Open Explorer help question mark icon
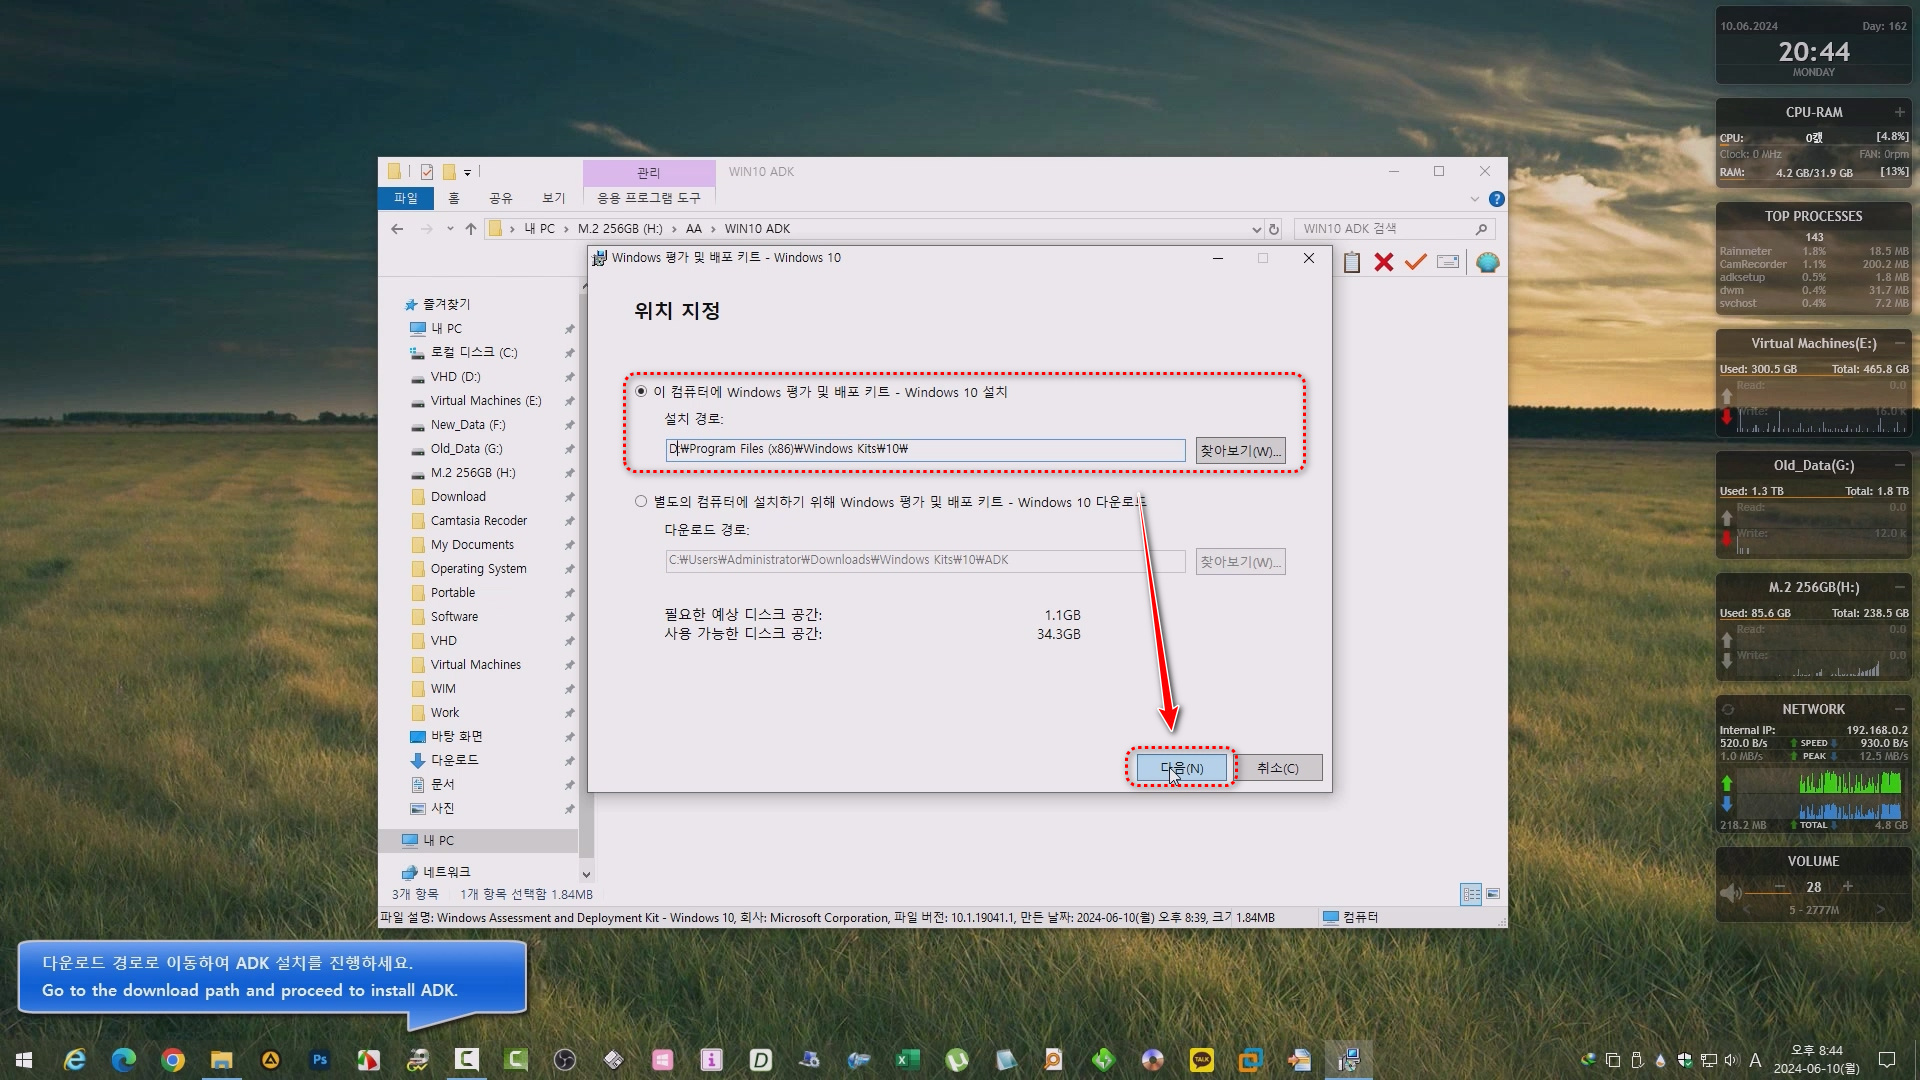The image size is (1920, 1080). tap(1497, 199)
